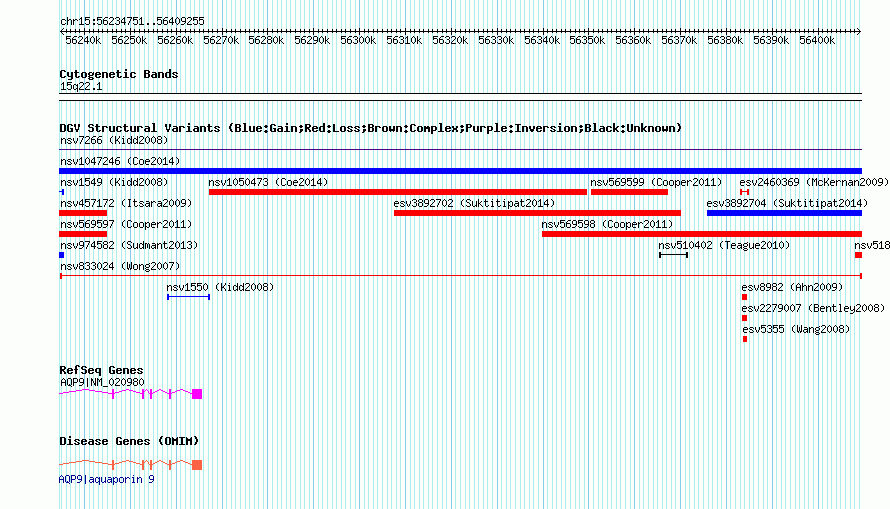The image size is (890, 509).
Task: Click the nsv510402 (Teague2010) black bracket
Action: point(673,255)
